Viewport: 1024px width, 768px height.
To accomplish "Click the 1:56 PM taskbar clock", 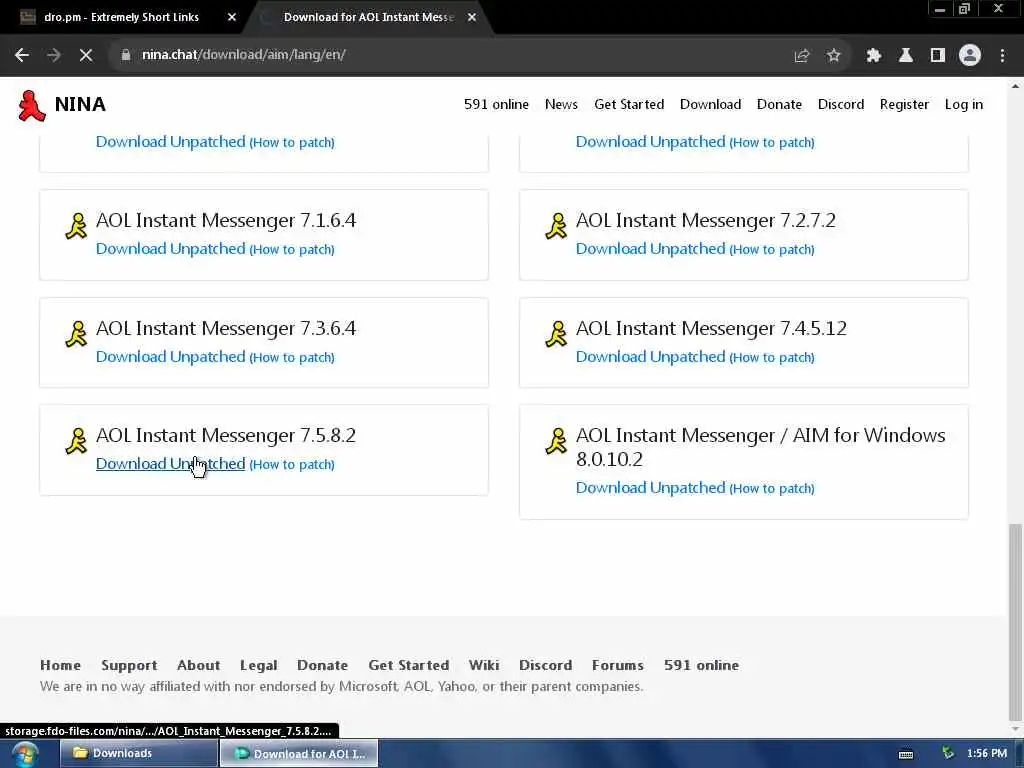I will pos(987,754).
